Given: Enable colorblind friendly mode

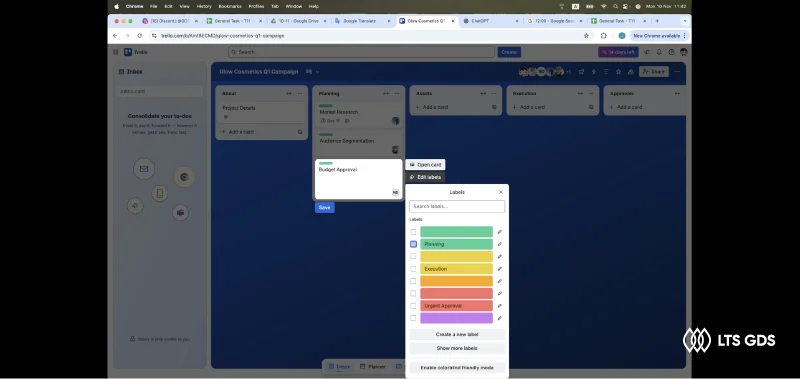Looking at the screenshot, I should (x=457, y=367).
